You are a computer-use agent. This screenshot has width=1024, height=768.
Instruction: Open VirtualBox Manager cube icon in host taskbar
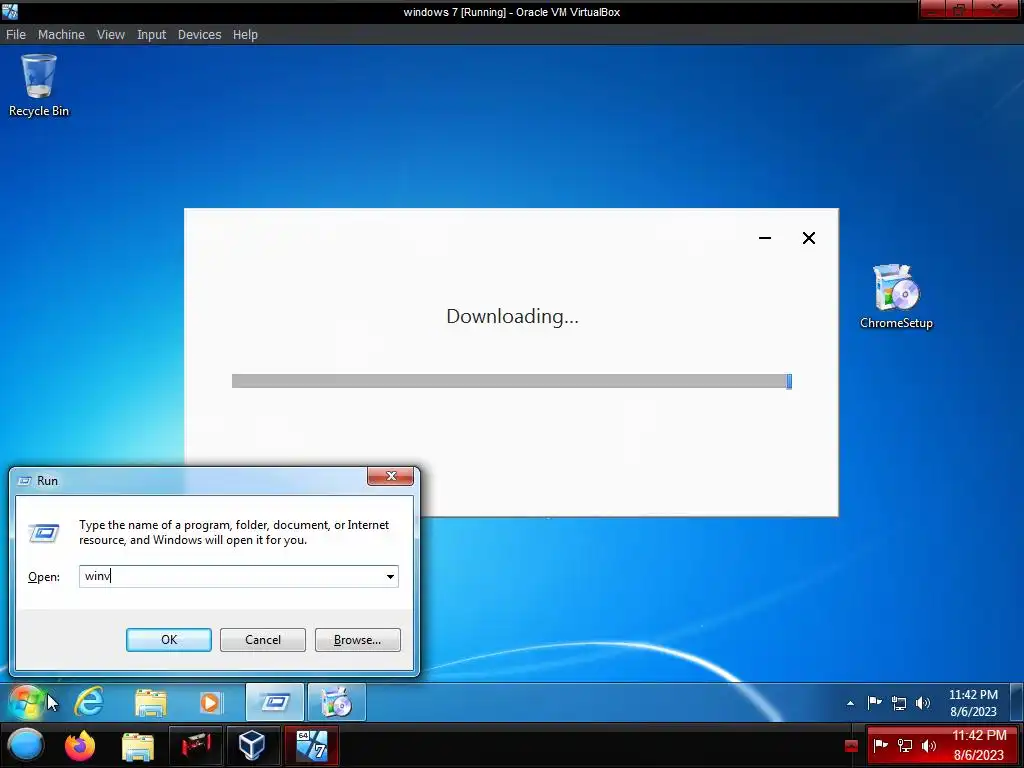coord(251,745)
